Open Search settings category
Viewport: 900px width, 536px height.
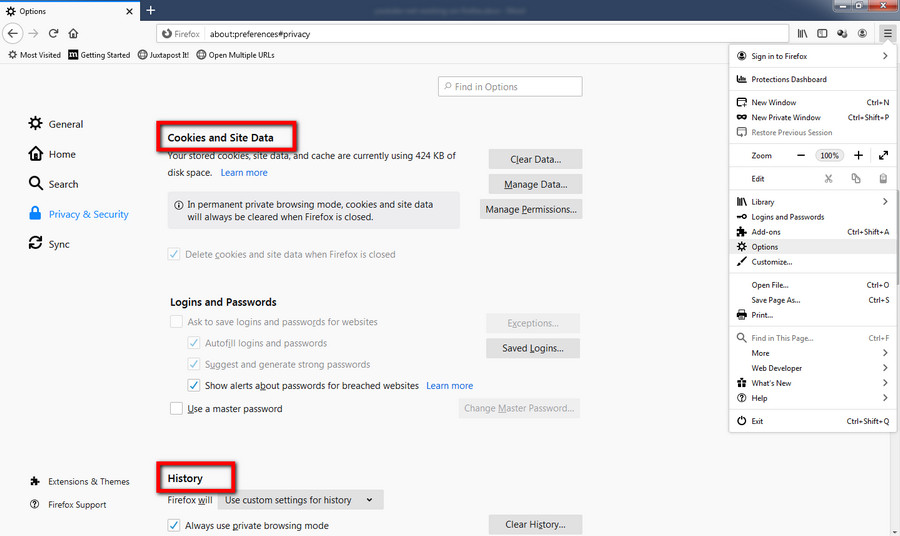pos(53,184)
